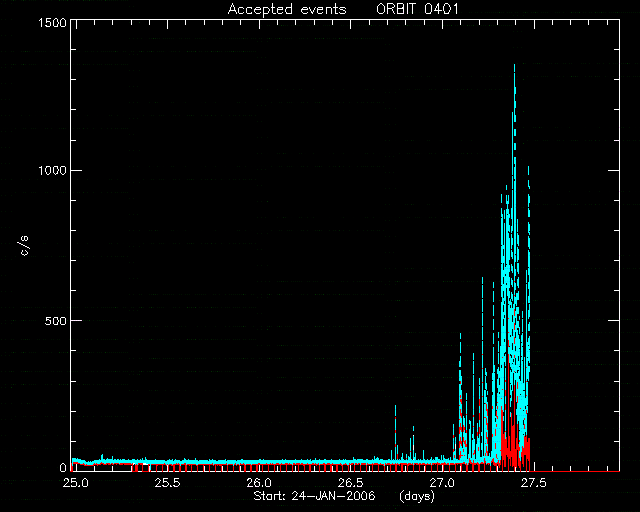Click the 25.0 x-axis tick label
This screenshot has height=512, width=640.
(x=76, y=483)
